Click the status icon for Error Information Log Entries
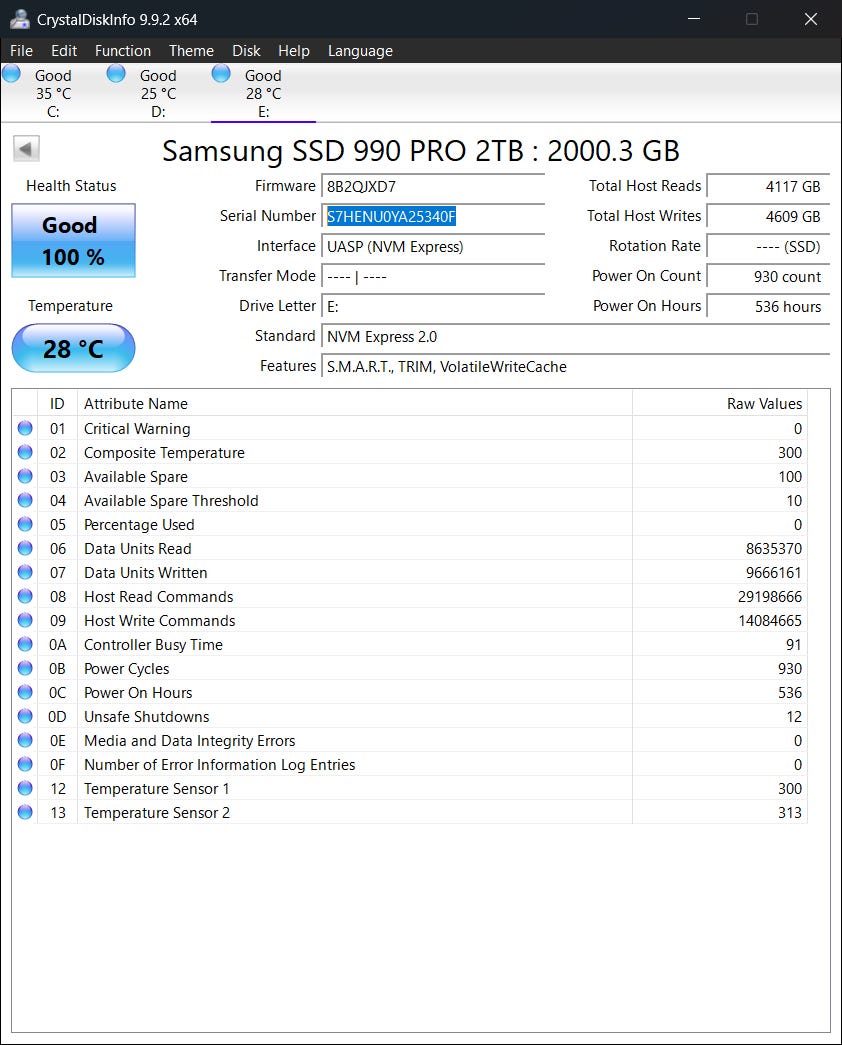Screen dimensions: 842x1045 25,764
